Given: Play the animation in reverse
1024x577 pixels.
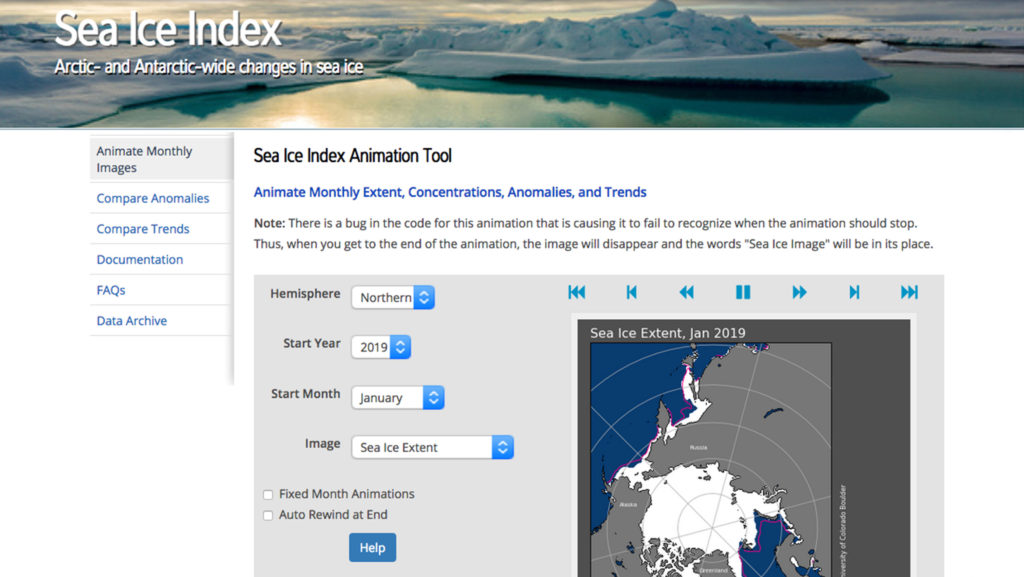Looking at the screenshot, I should click(686, 292).
